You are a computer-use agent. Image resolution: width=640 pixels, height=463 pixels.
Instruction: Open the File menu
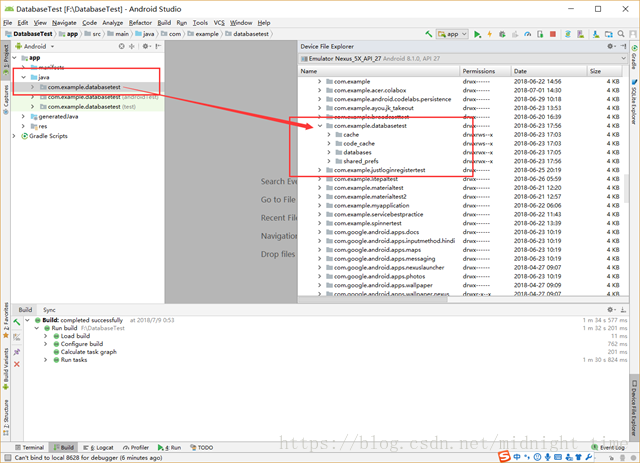(8, 23)
